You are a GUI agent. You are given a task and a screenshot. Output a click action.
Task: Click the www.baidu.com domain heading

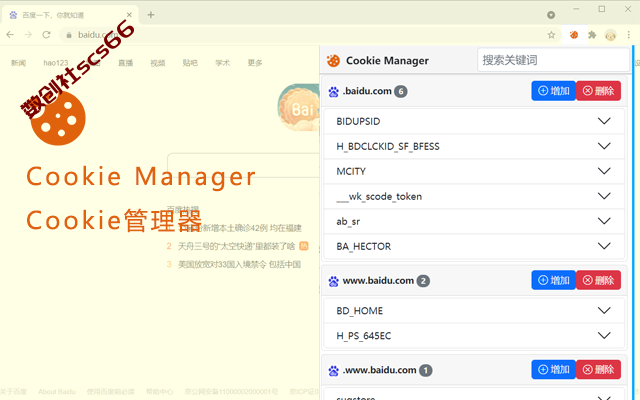pos(378,281)
